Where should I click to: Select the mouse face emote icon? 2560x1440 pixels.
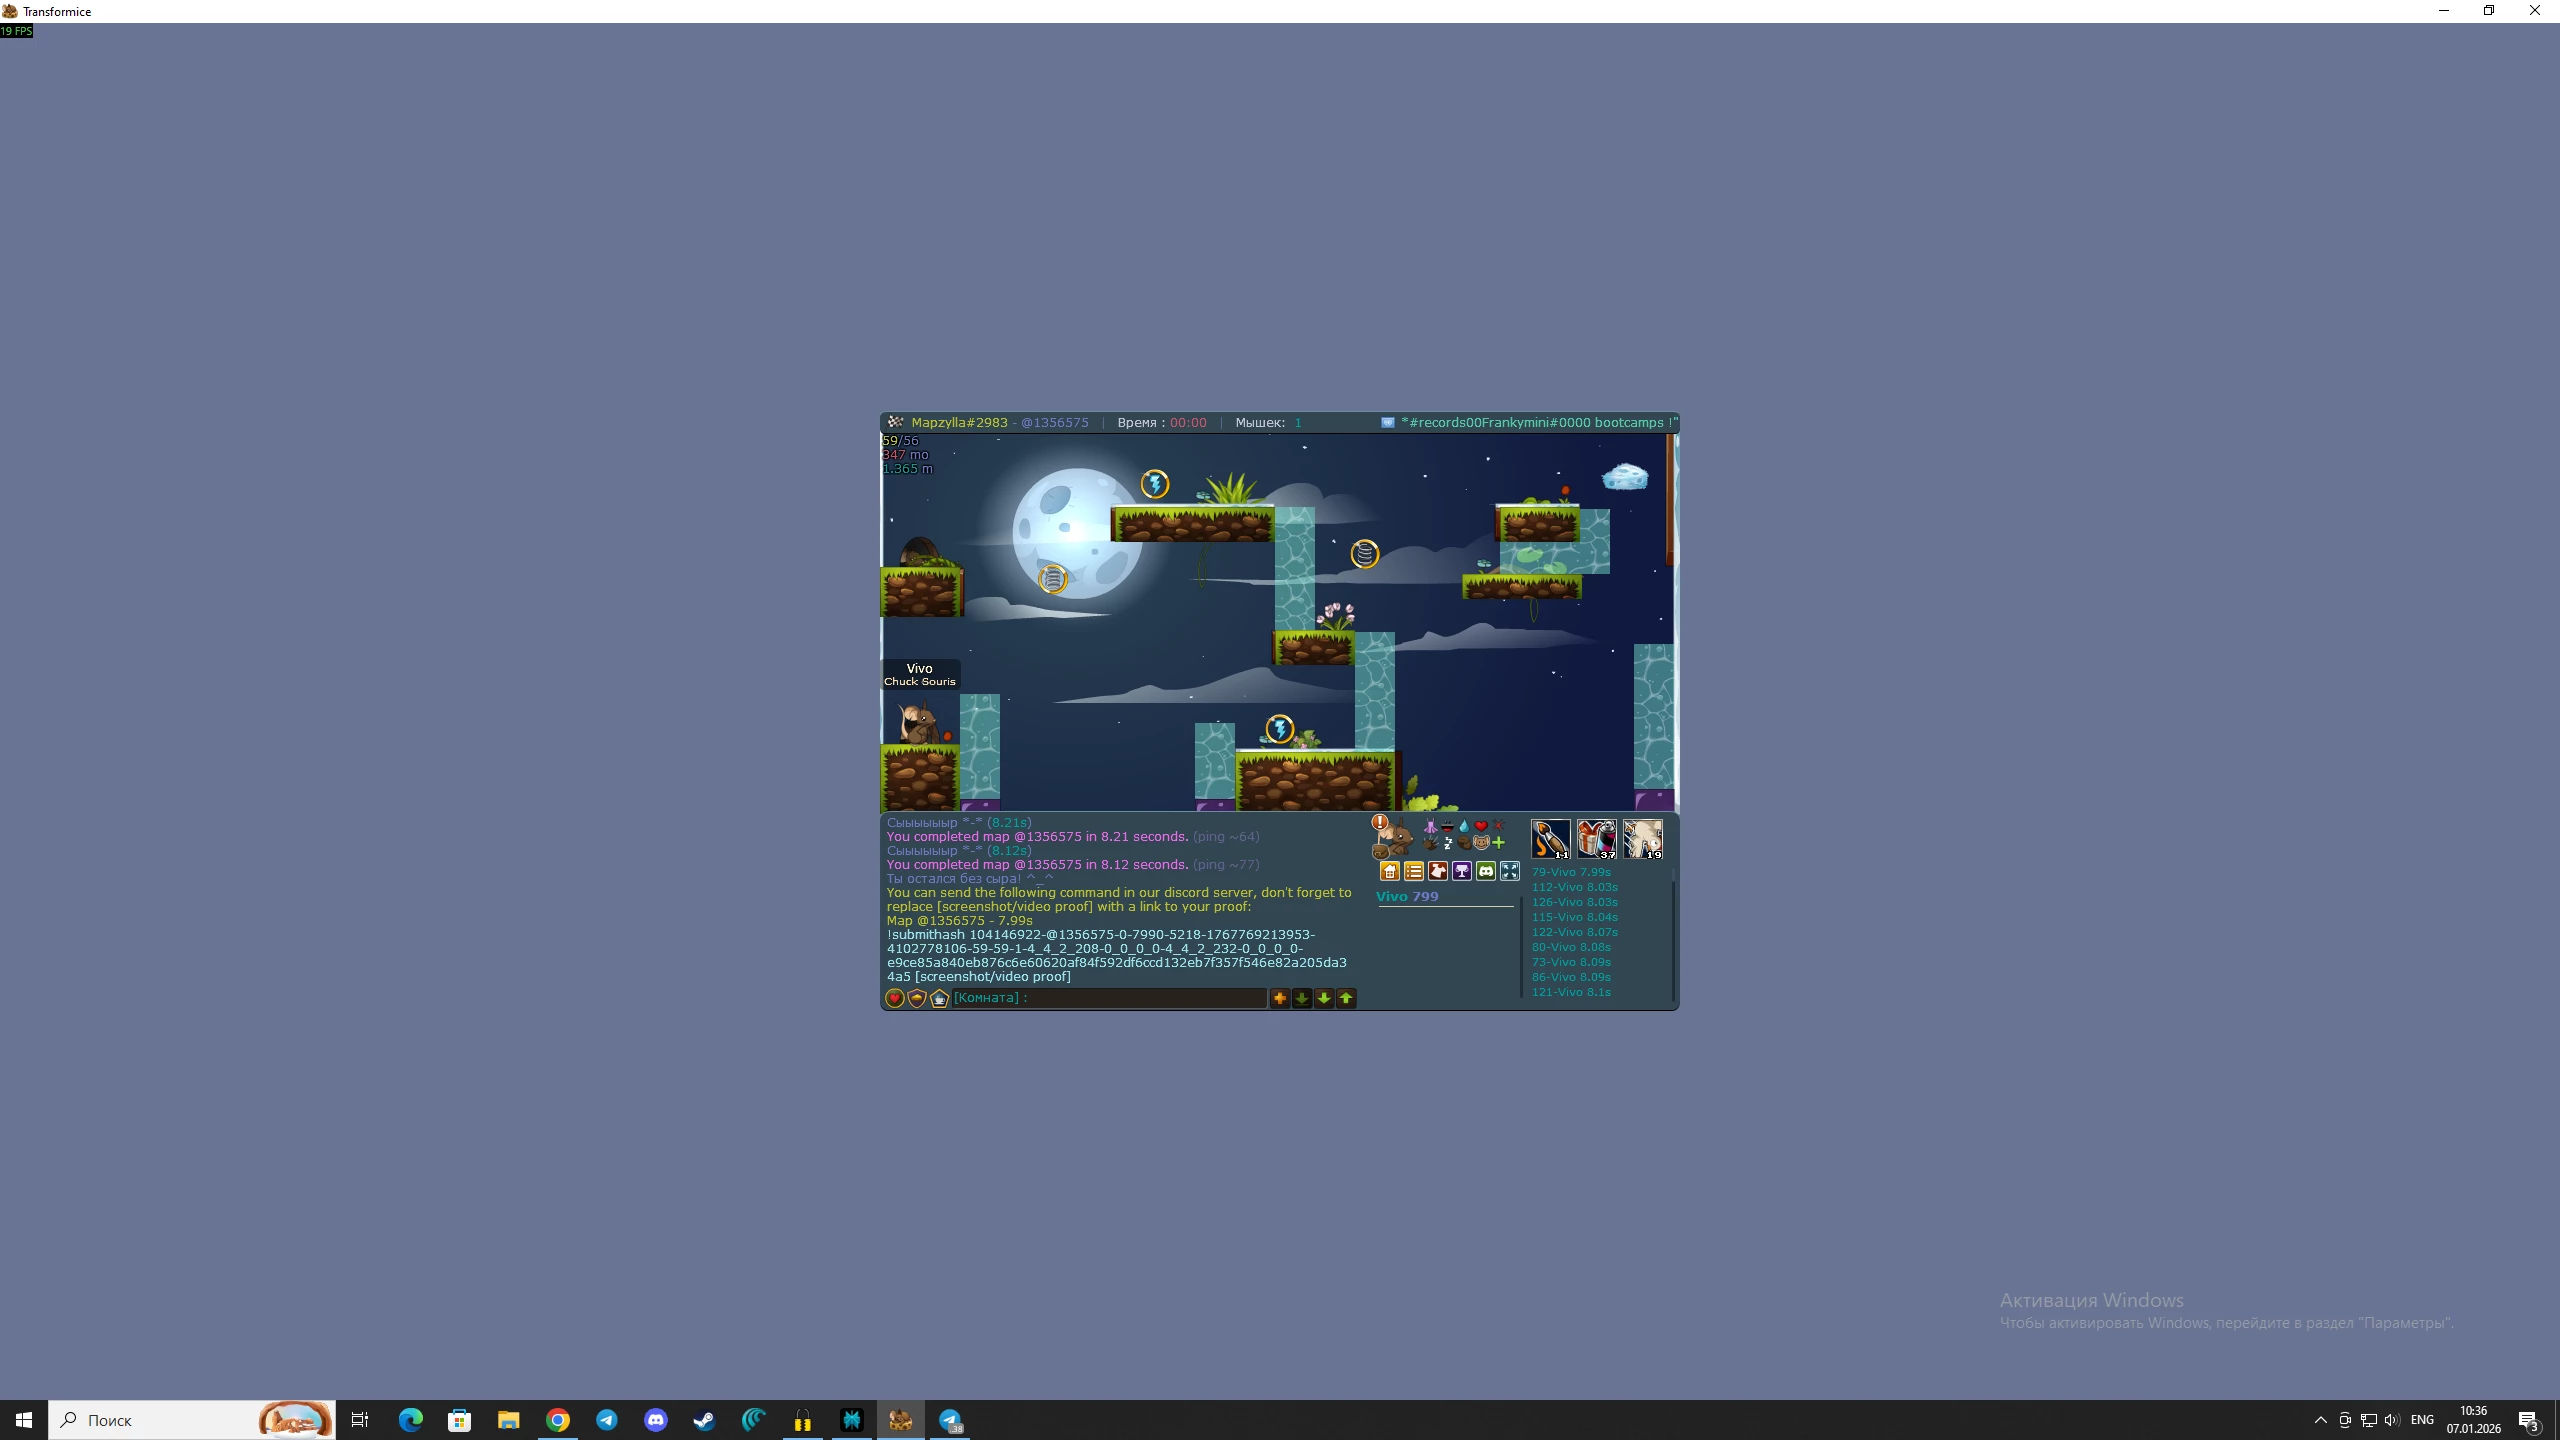(x=1481, y=843)
